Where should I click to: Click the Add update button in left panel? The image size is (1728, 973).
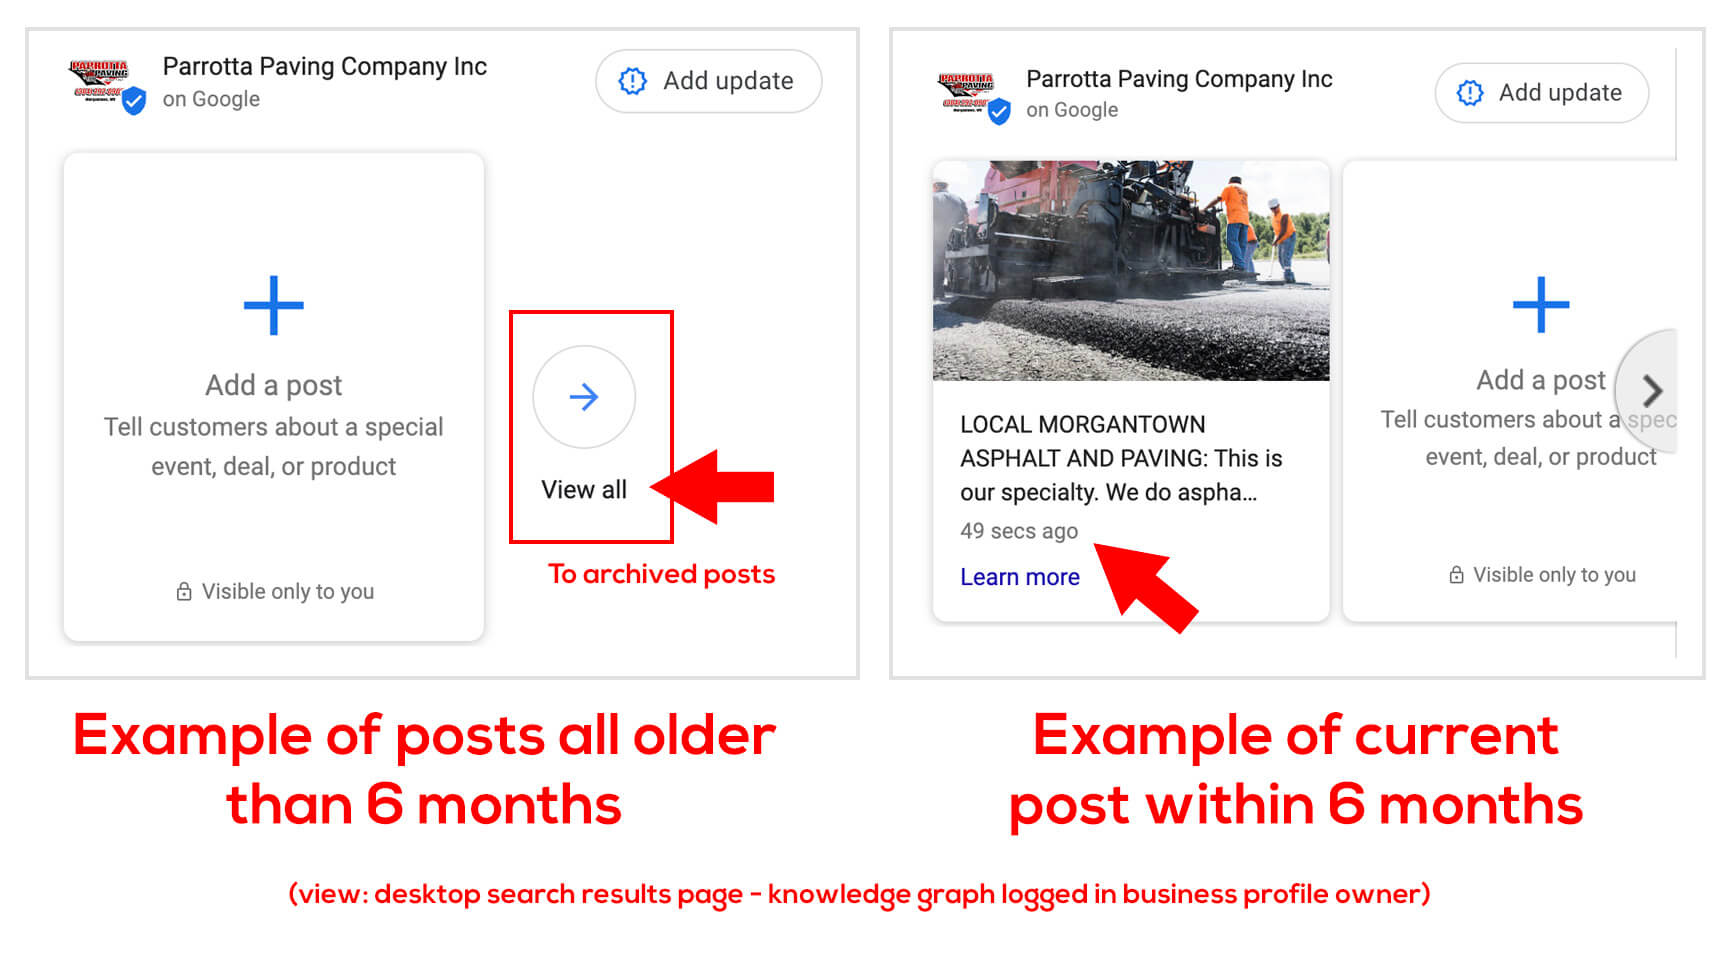point(708,81)
